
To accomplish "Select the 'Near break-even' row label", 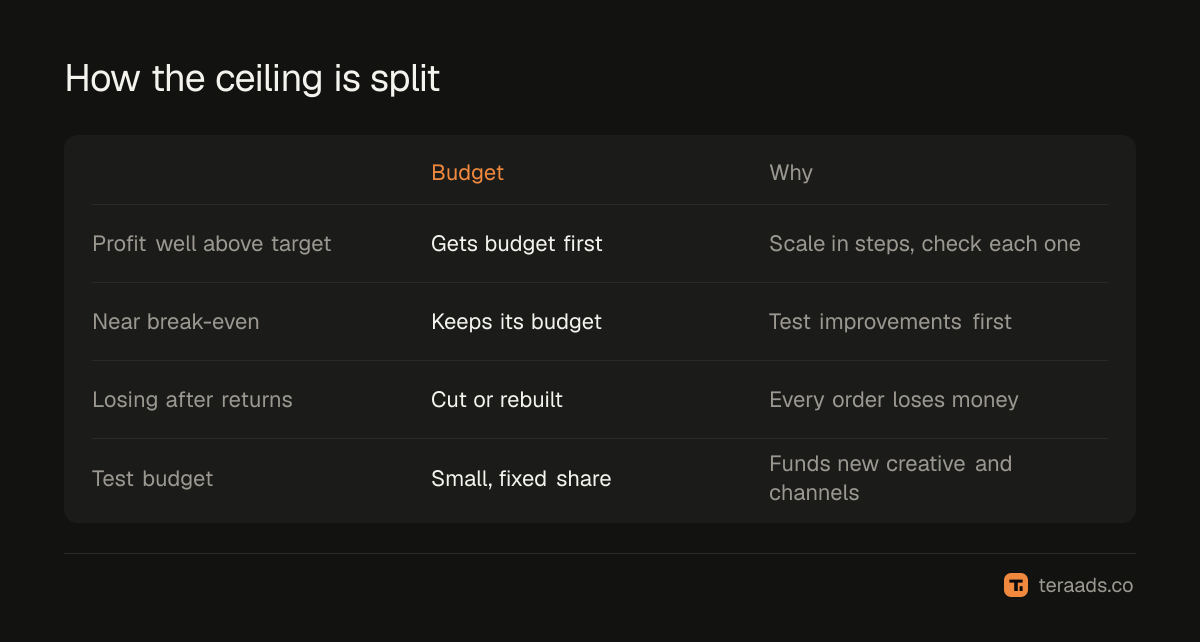I will [x=176, y=321].
